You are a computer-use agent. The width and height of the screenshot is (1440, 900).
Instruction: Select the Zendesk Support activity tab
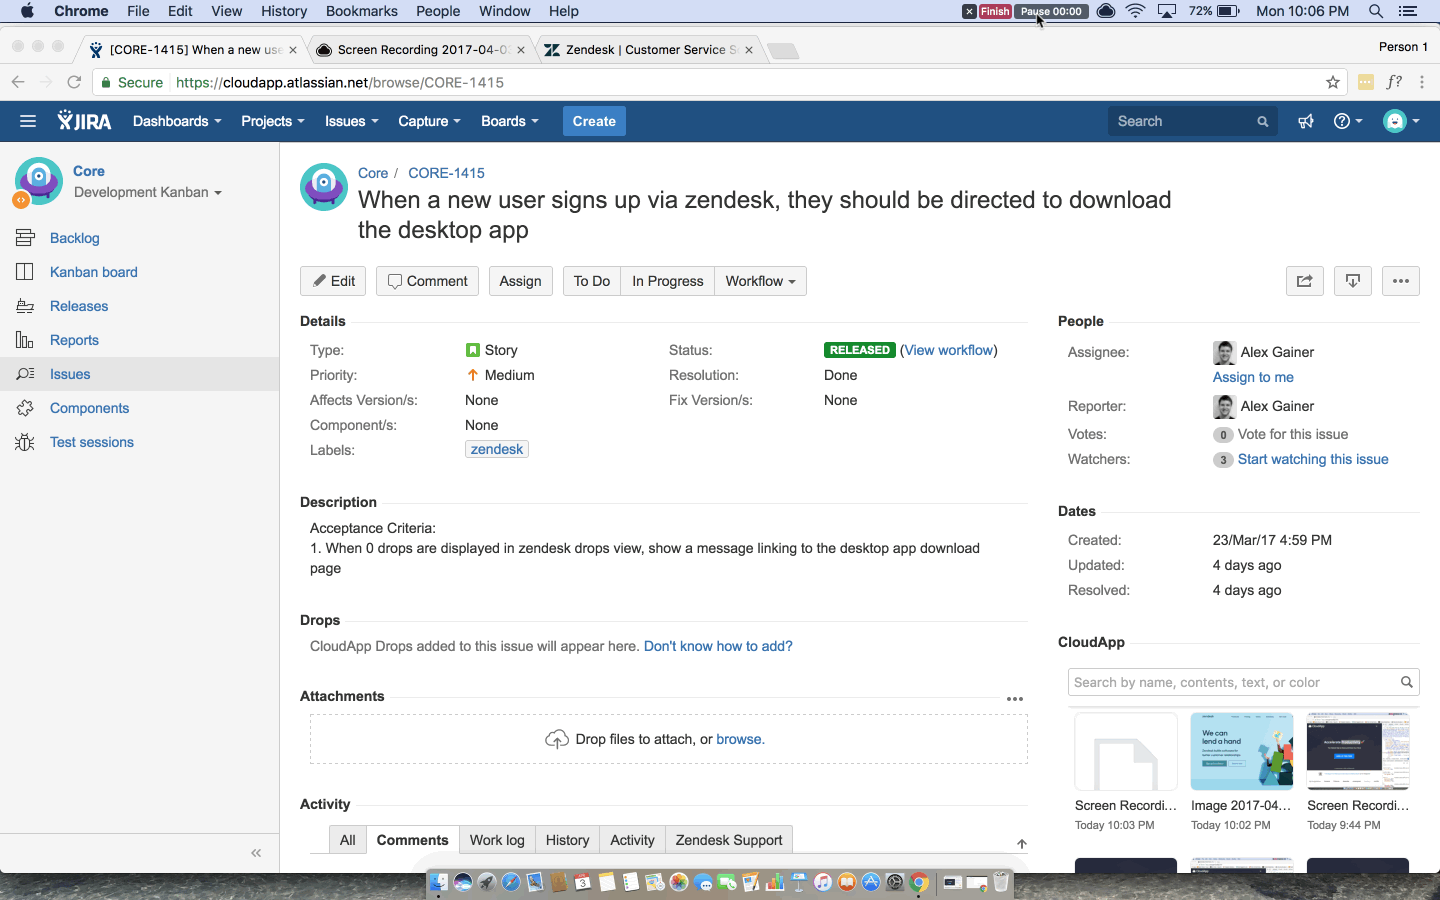(728, 840)
